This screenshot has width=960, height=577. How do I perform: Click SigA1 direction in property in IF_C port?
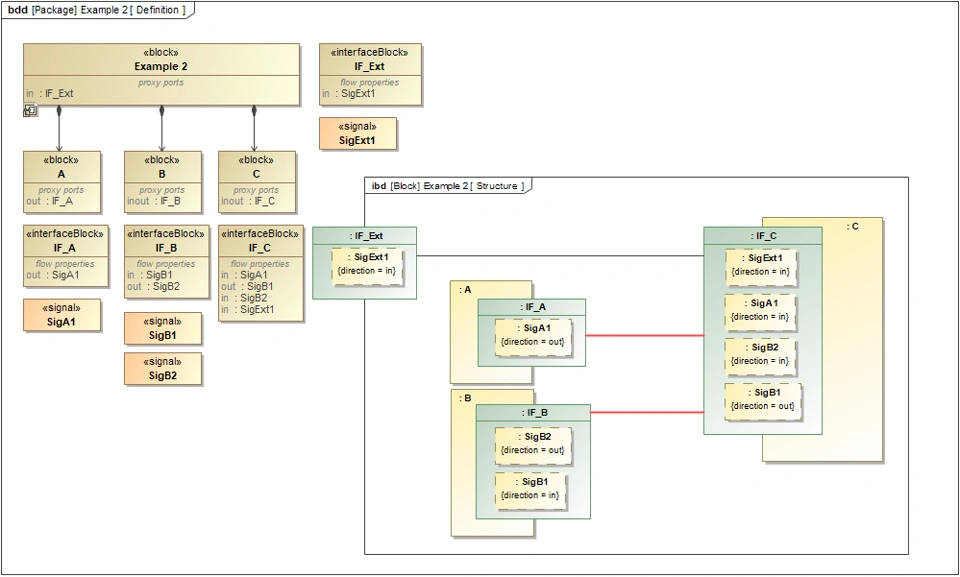tap(761, 311)
